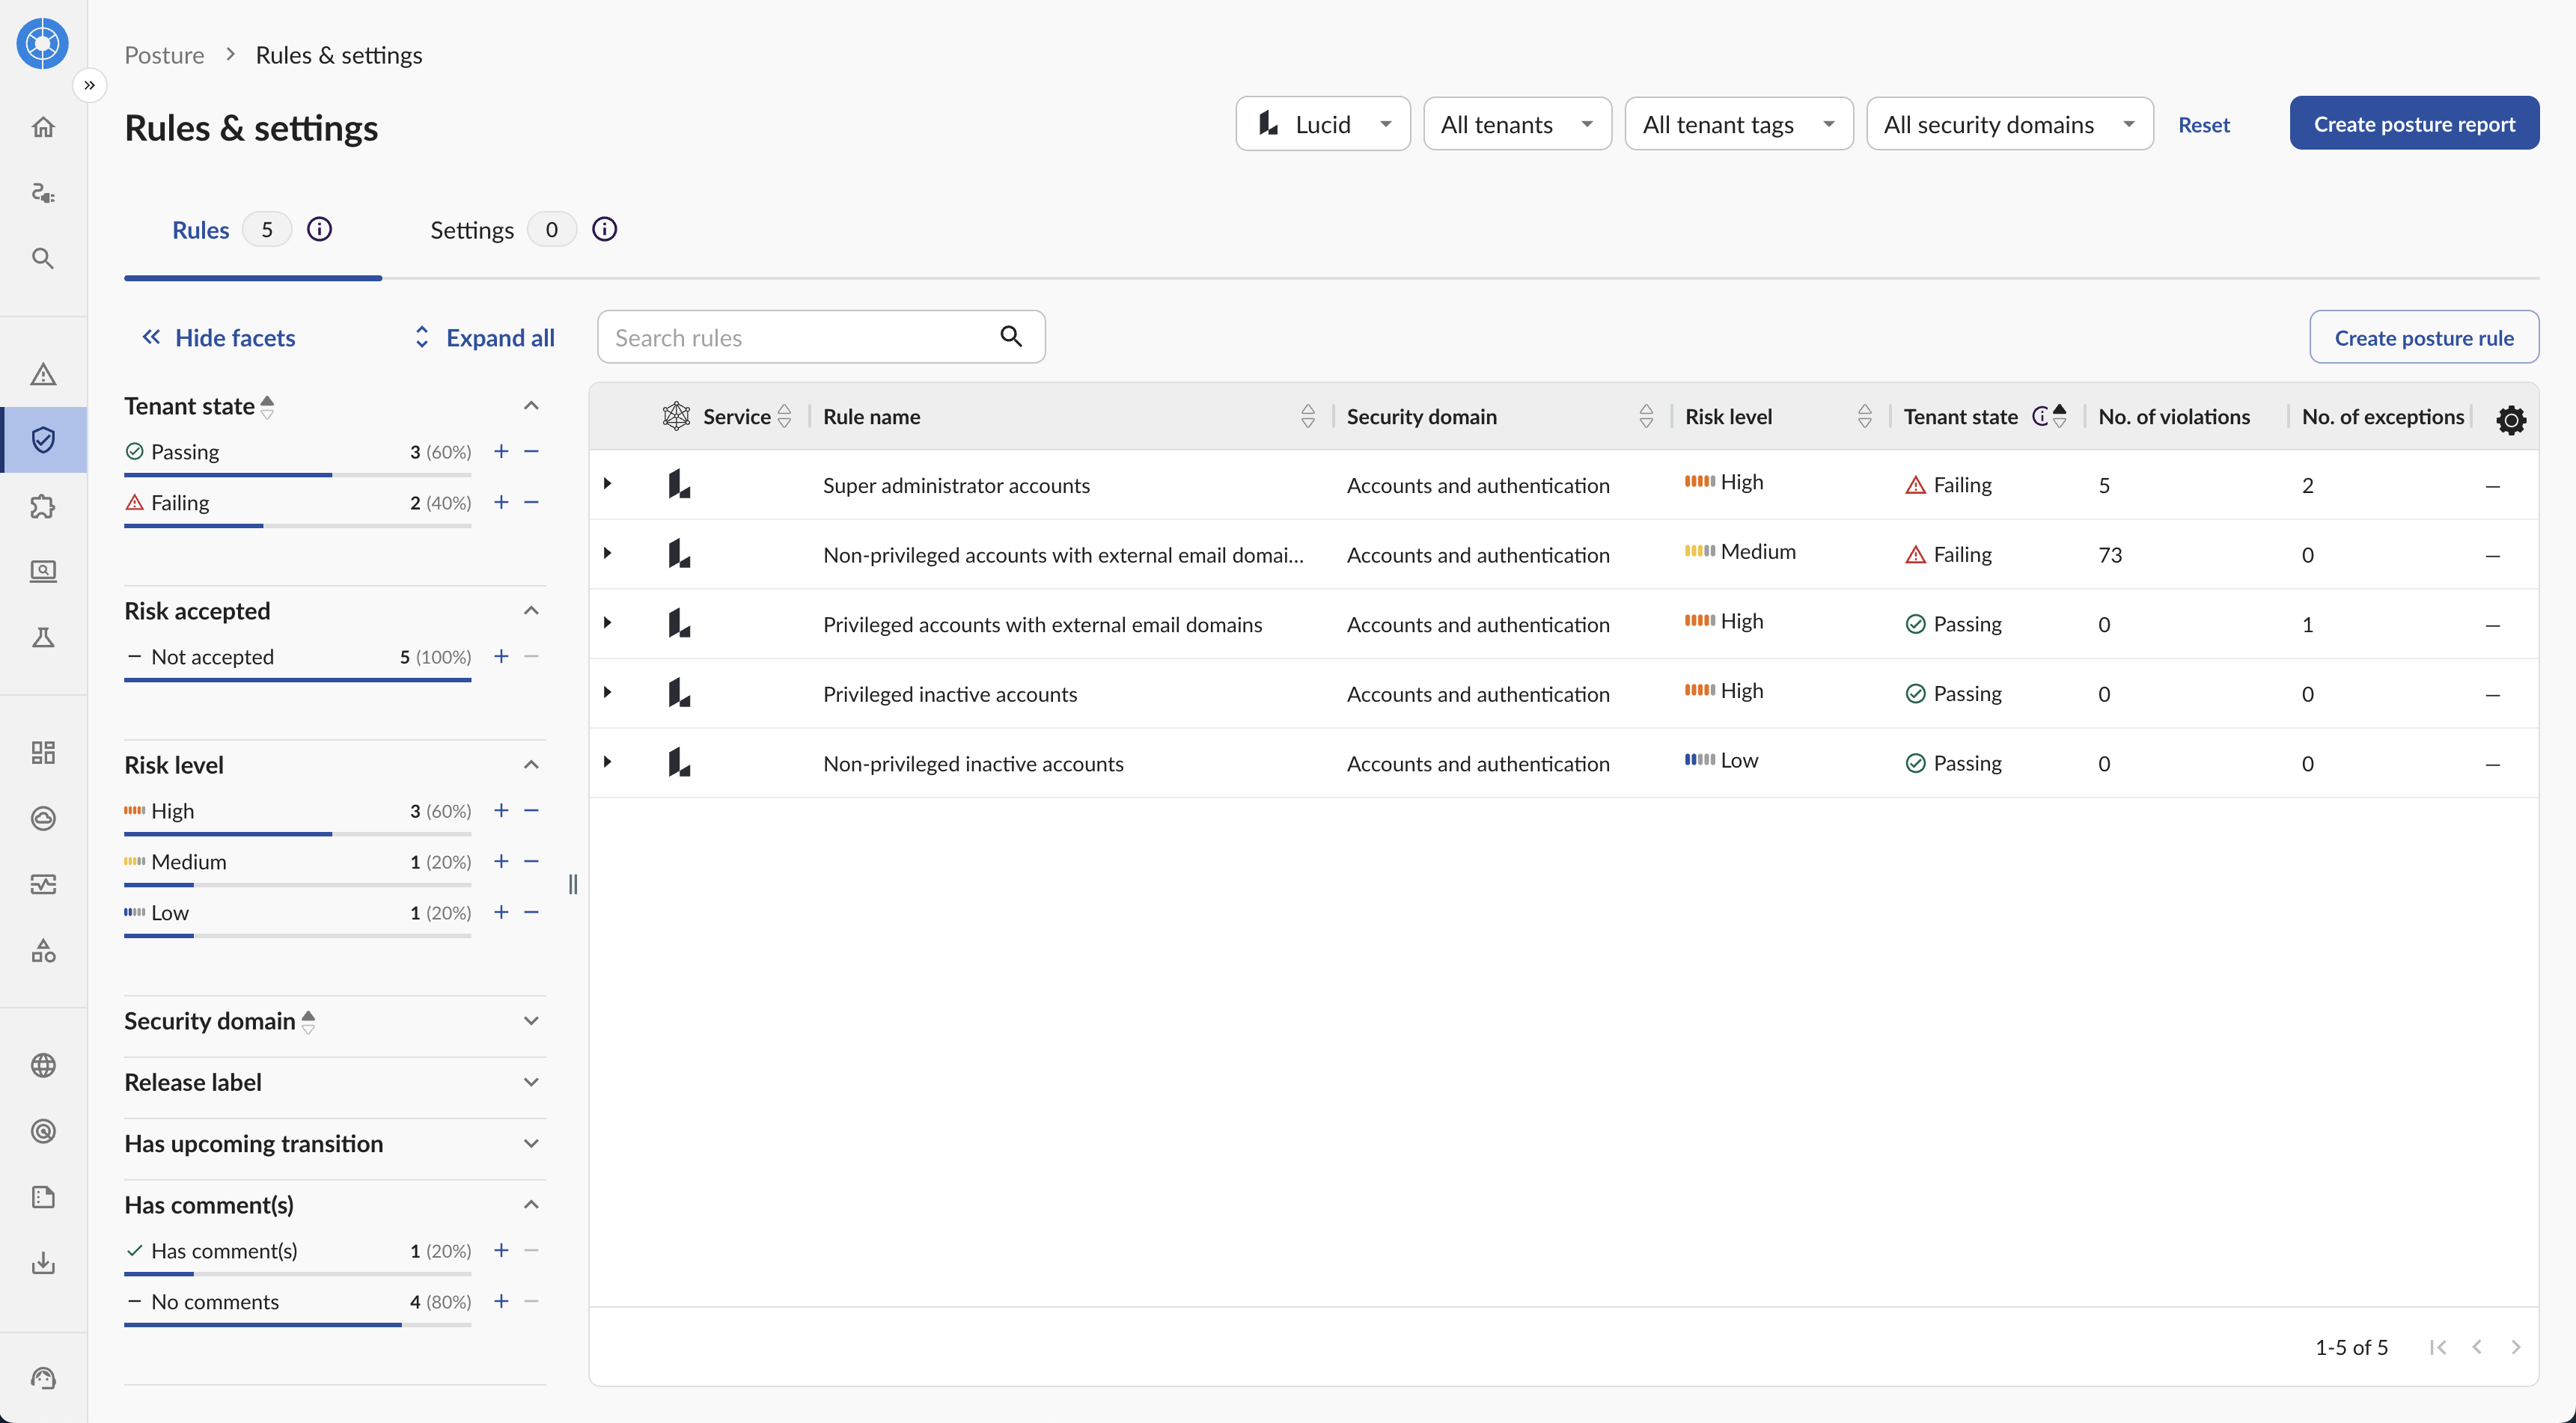
Task: Open the download icon in sidebar
Action: 43,1262
